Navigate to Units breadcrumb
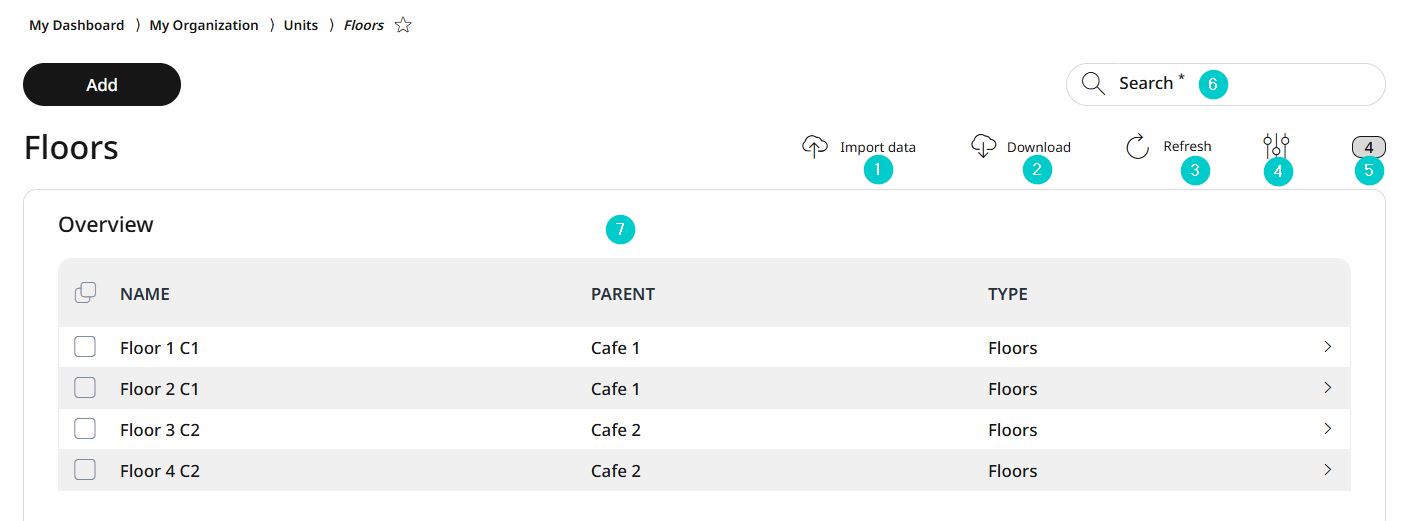This screenshot has height=521, width=1402. (301, 25)
